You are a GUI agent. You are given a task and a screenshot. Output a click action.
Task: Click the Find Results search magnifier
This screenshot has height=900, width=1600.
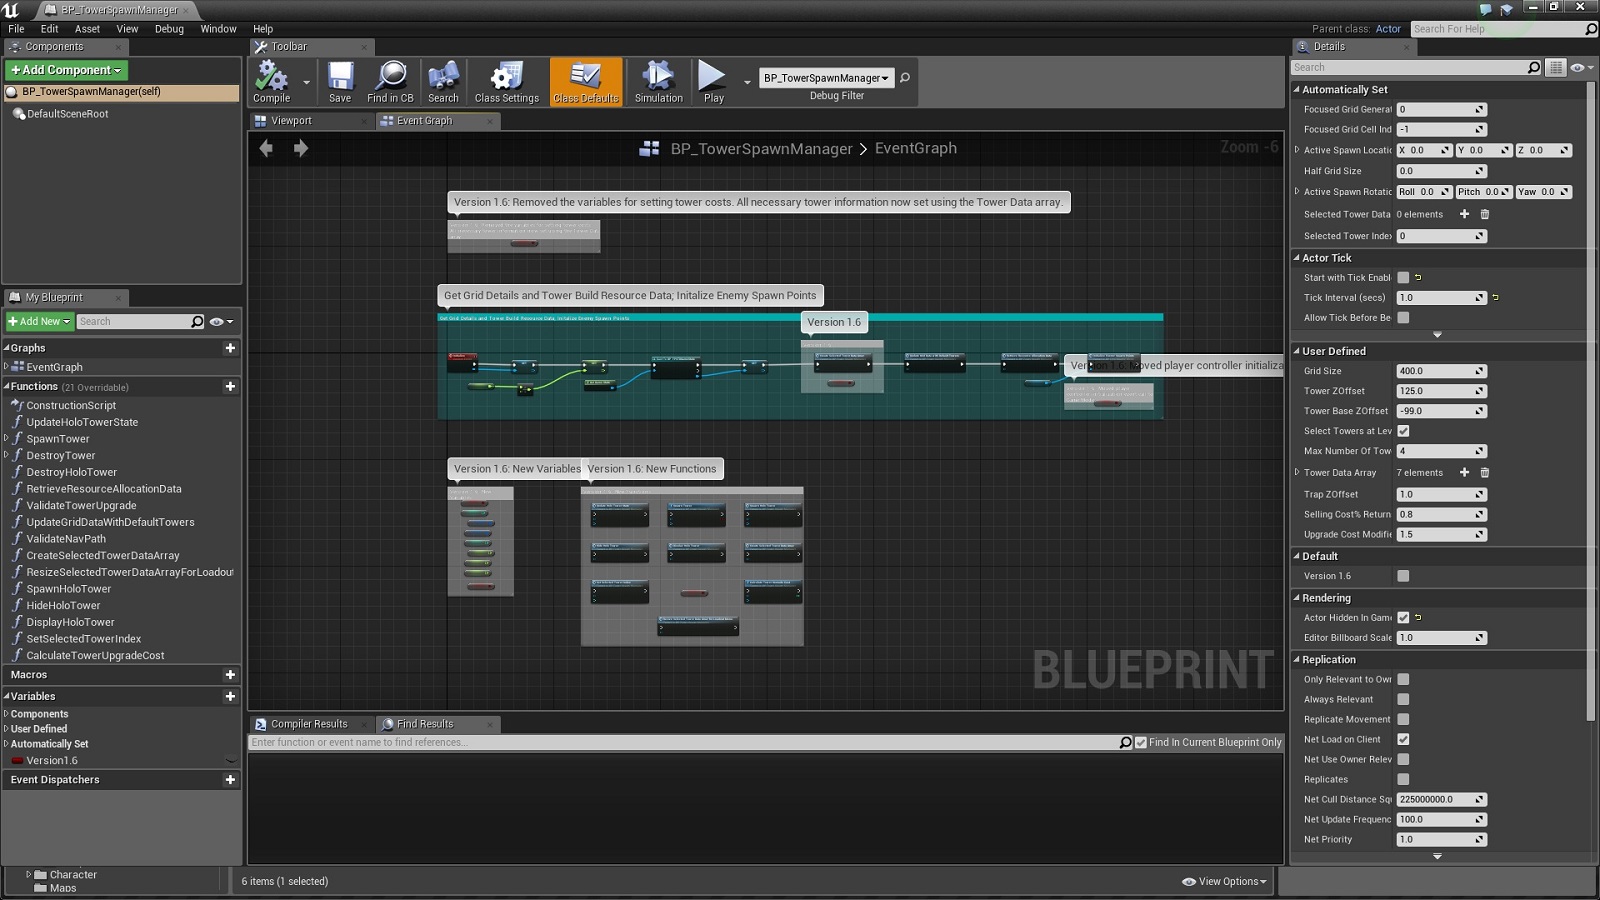(1125, 742)
